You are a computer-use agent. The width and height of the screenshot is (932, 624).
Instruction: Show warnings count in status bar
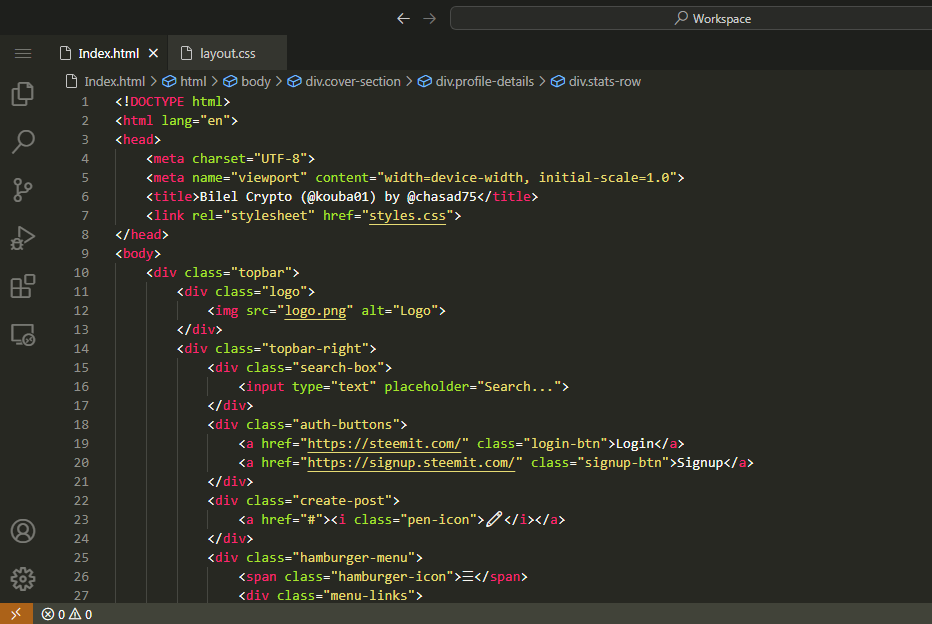81,614
